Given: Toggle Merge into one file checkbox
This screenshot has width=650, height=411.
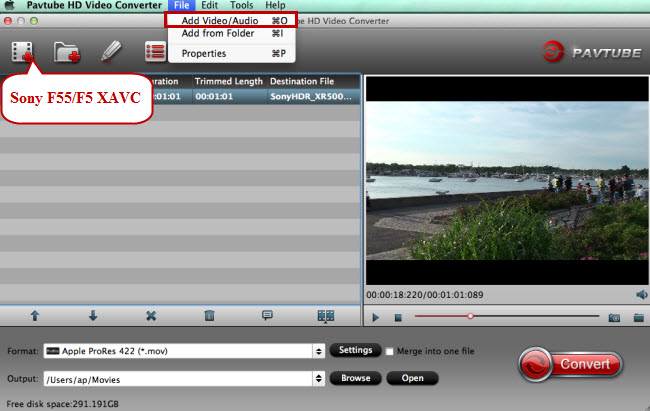Looking at the screenshot, I should (x=389, y=351).
